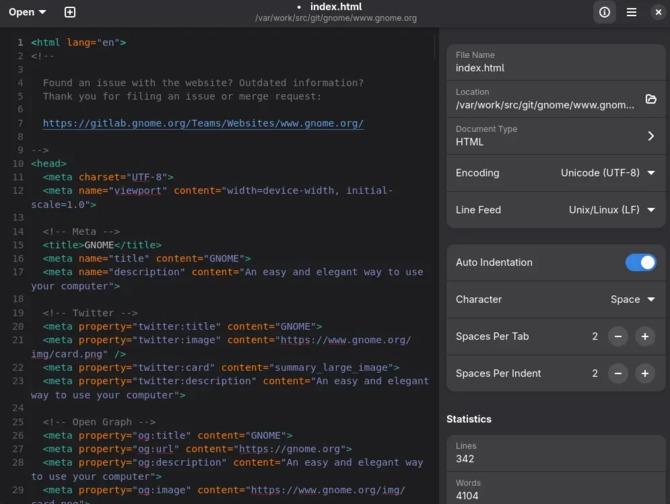Click the "description" name attribute value
The image size is (670, 504).
pyautogui.click(x=147, y=272)
